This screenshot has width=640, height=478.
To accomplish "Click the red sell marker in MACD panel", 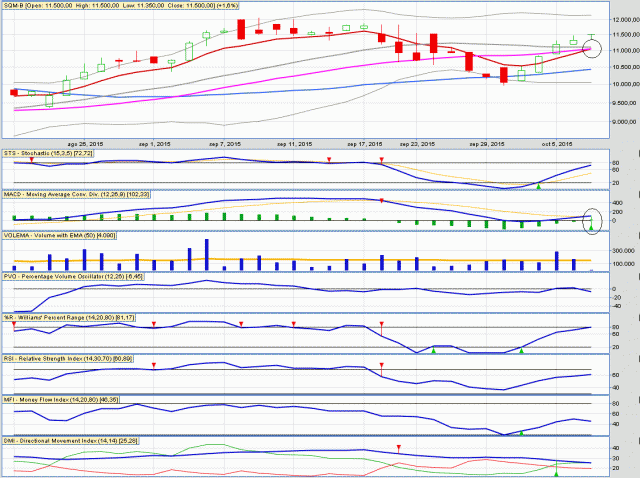I will point(382,201).
